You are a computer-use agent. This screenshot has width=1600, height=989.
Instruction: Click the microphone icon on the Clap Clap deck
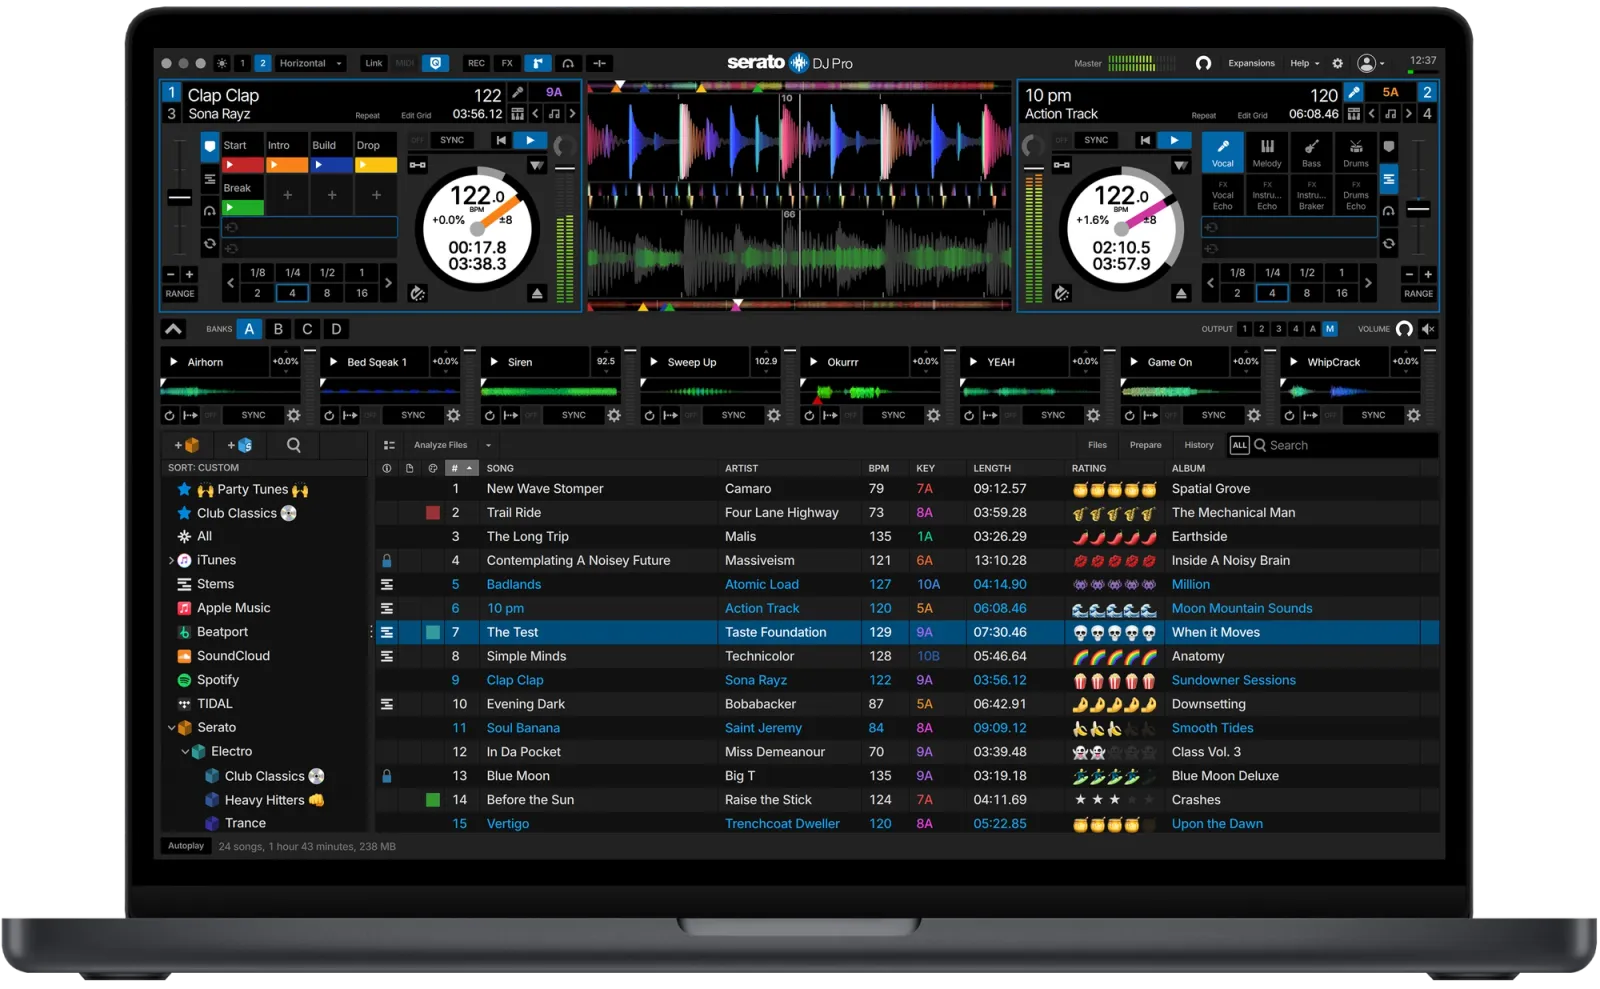(518, 92)
